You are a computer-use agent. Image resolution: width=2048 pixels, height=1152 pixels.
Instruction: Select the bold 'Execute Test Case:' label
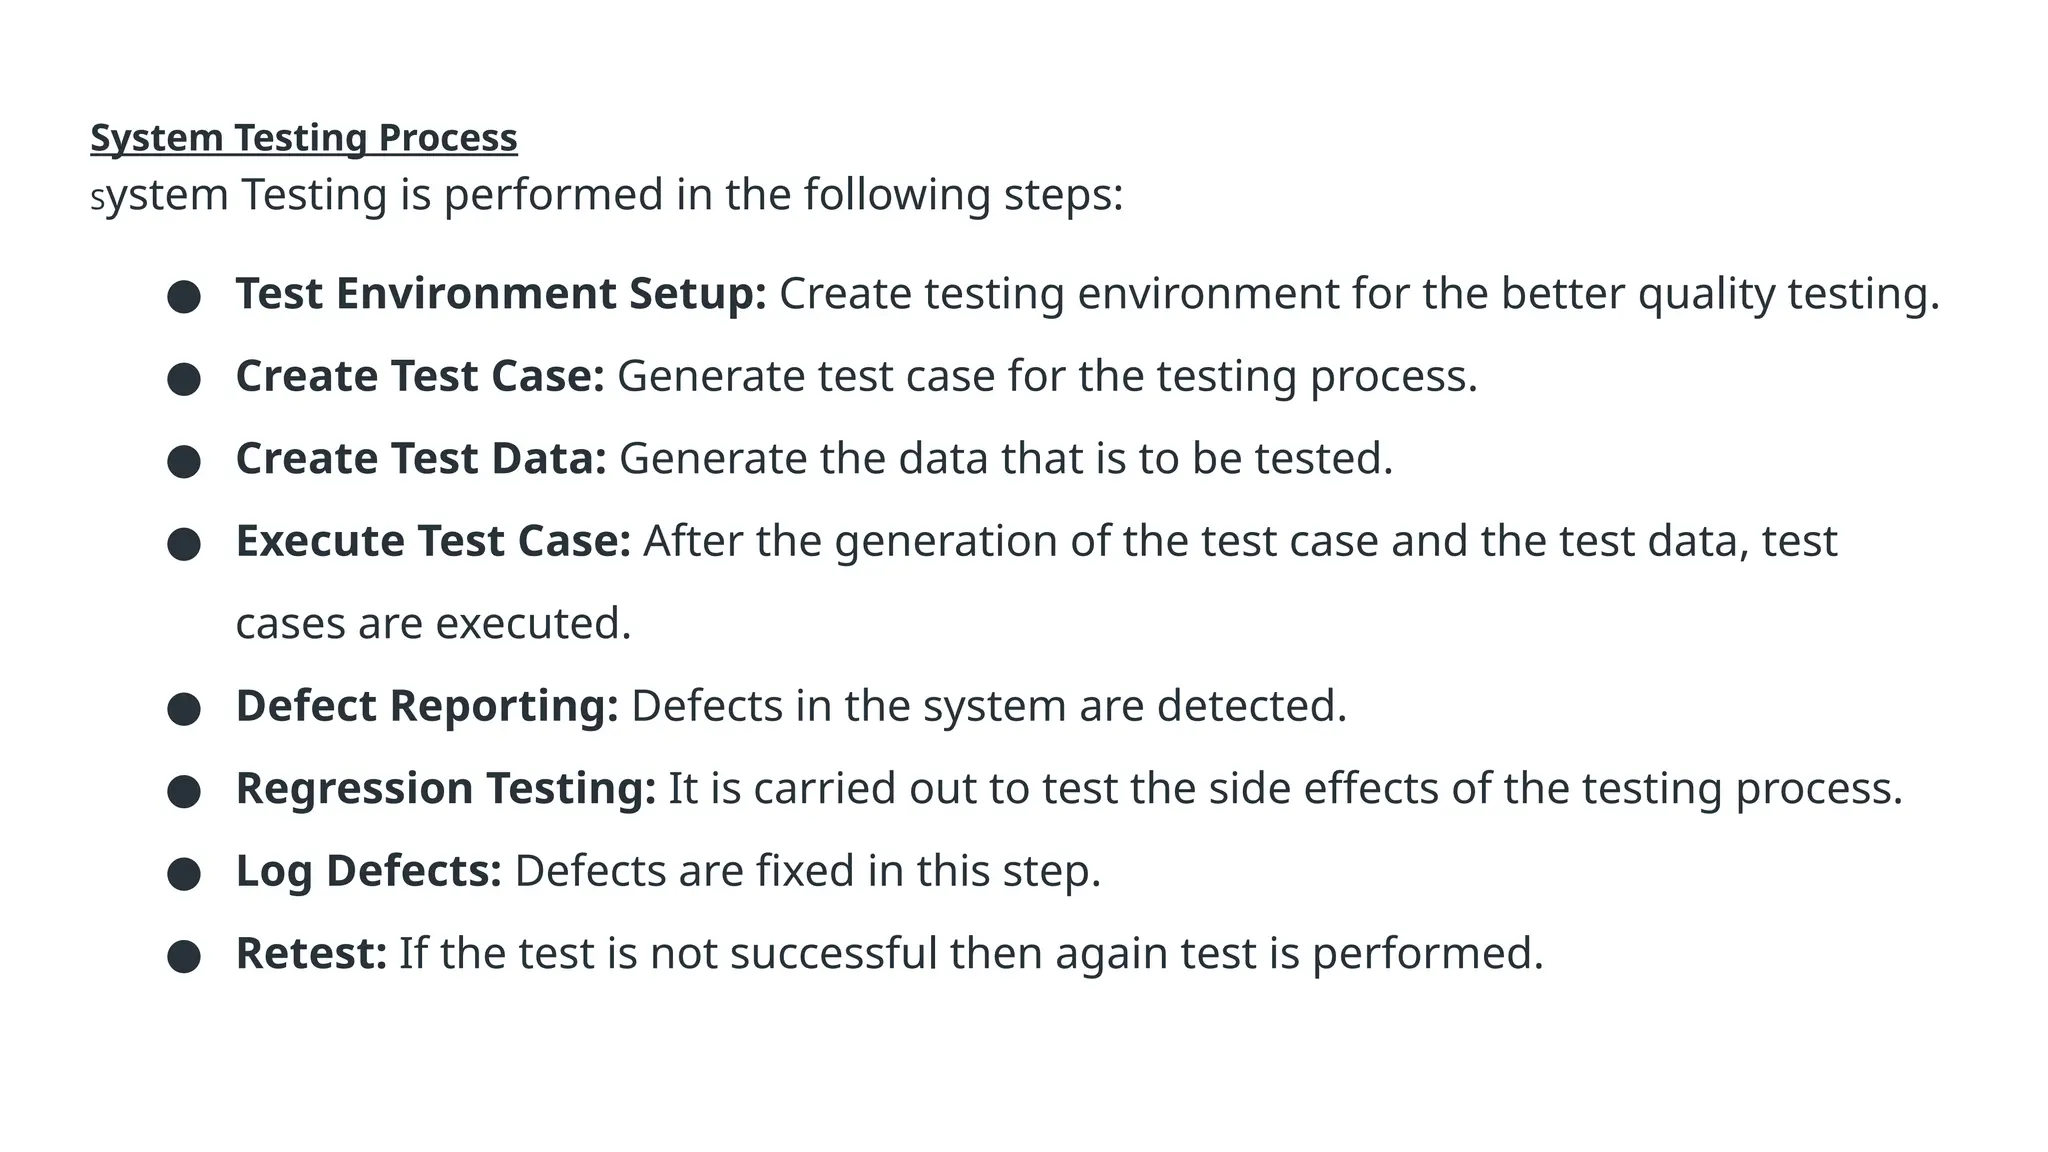pyautogui.click(x=433, y=541)
